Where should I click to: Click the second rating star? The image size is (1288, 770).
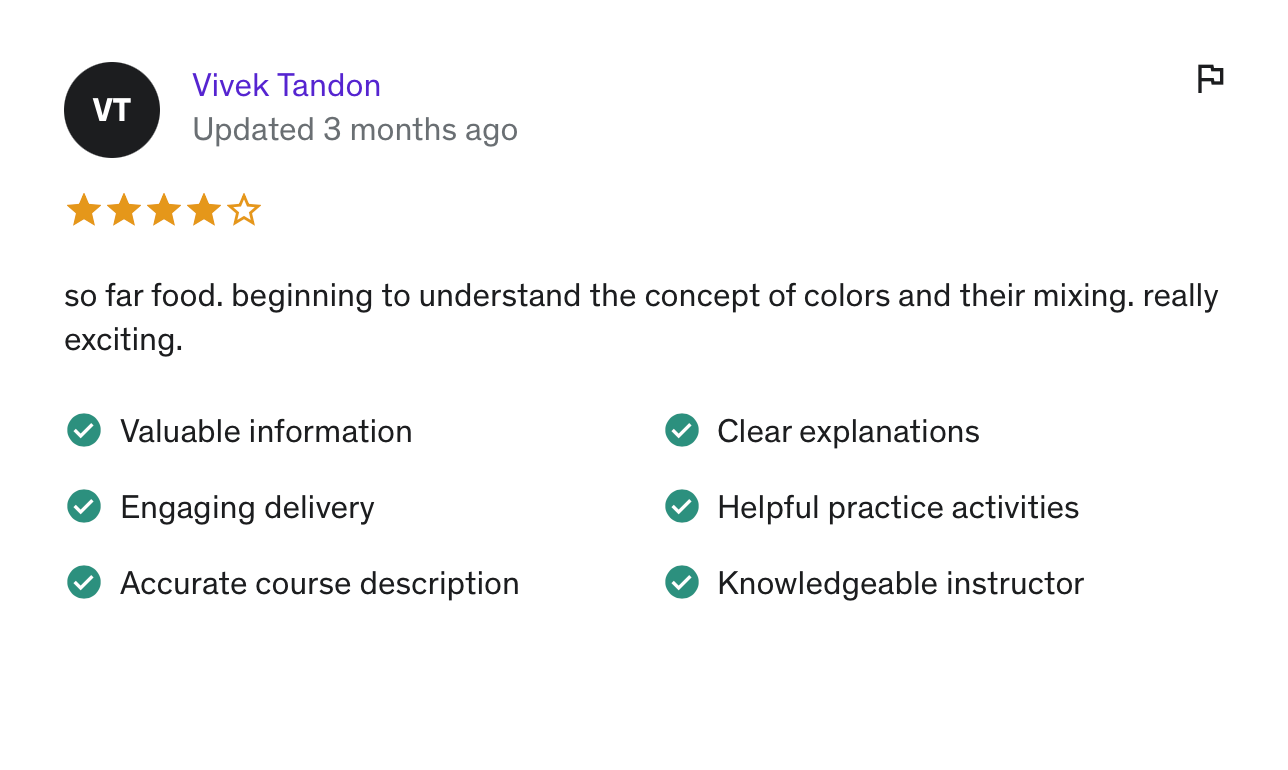tap(124, 211)
